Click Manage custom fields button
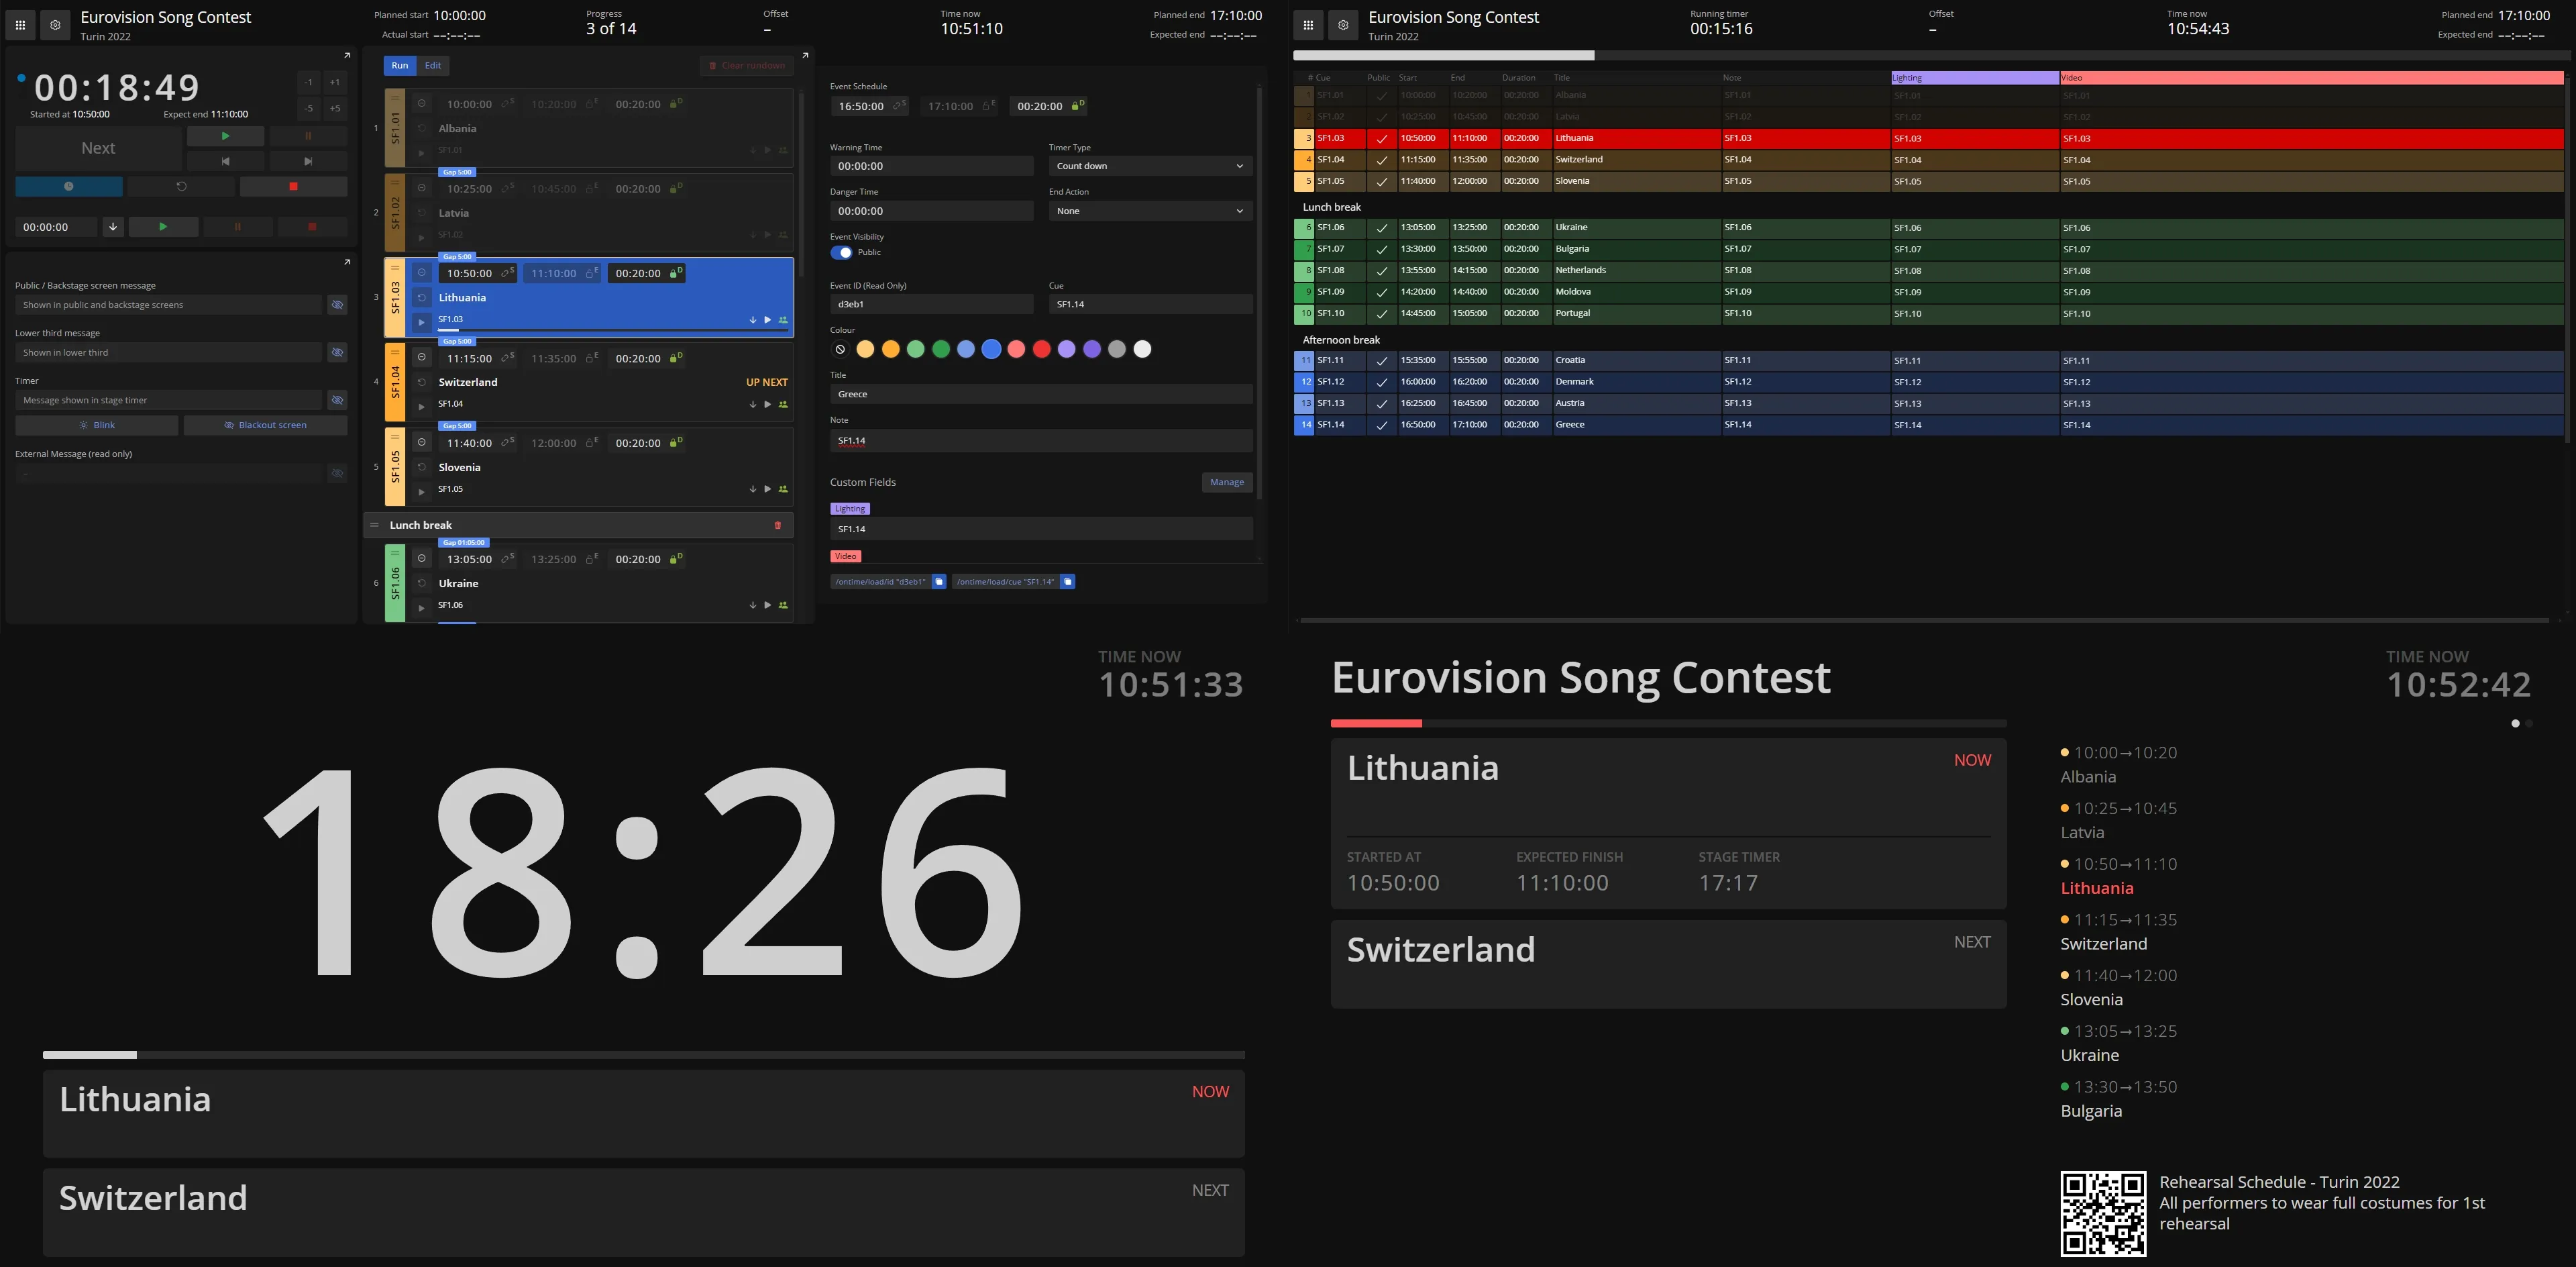The height and width of the screenshot is (1267, 2576). pyautogui.click(x=1226, y=482)
